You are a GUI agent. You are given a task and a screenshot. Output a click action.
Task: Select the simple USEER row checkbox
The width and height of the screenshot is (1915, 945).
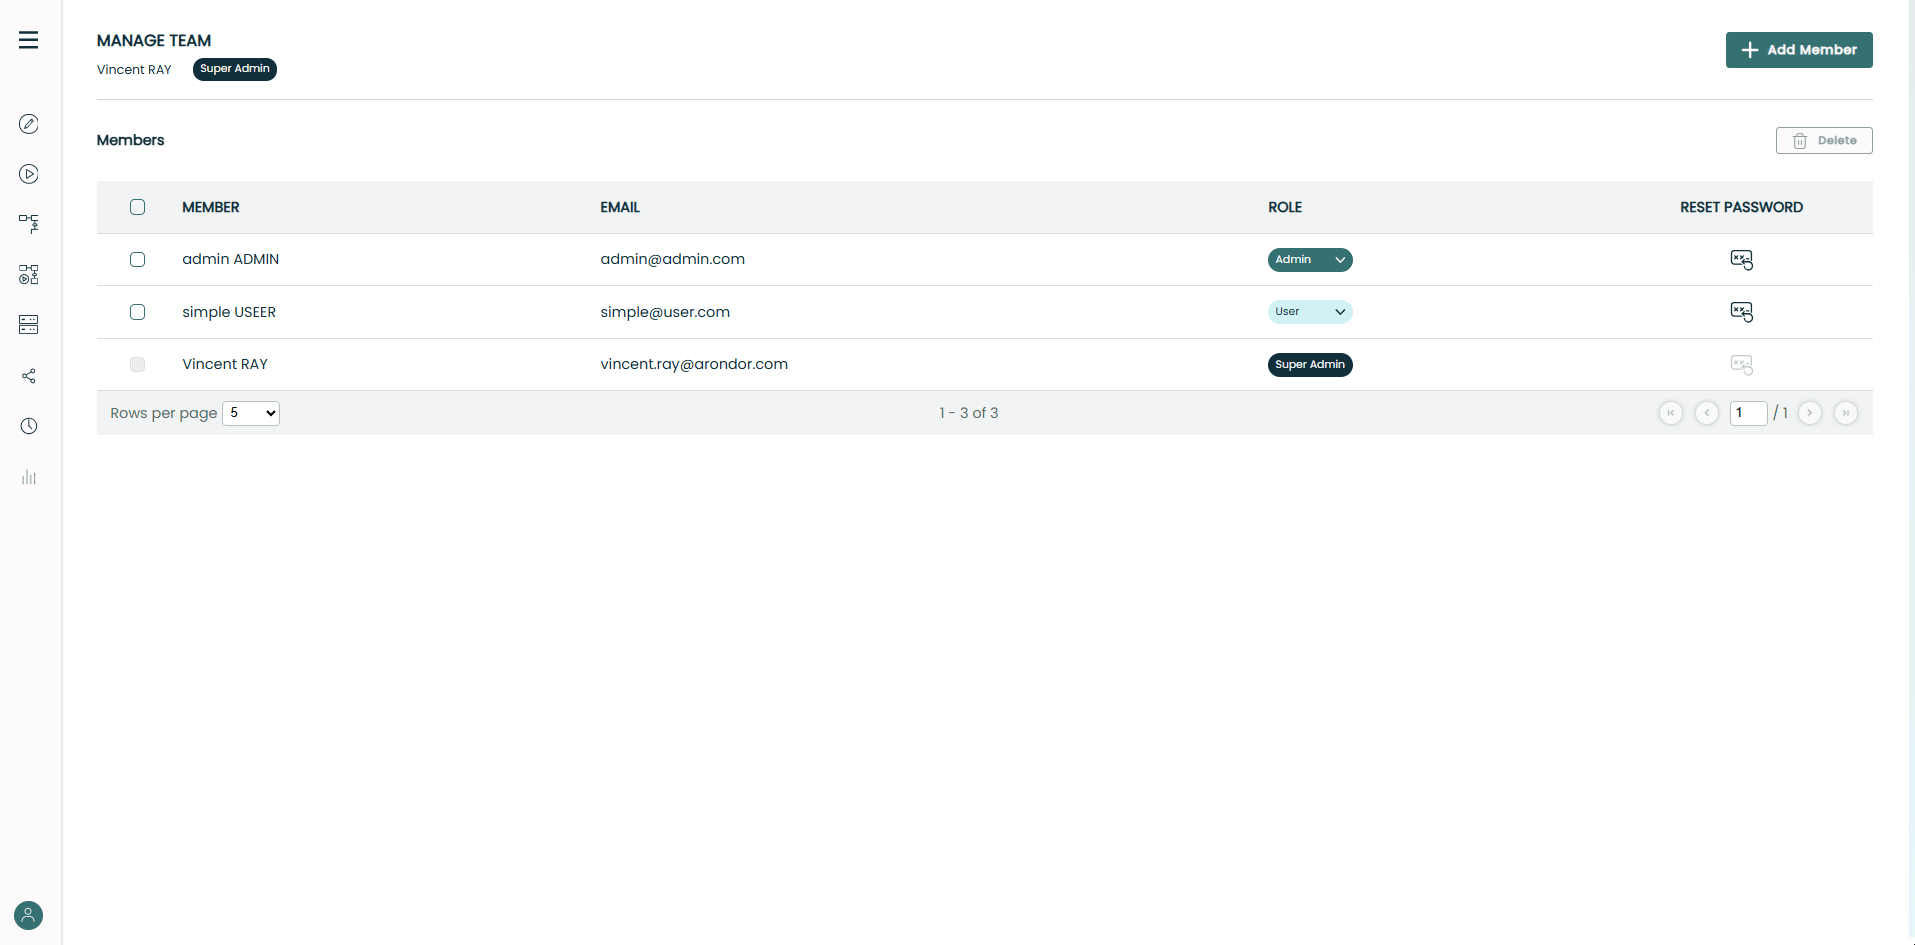click(x=138, y=312)
